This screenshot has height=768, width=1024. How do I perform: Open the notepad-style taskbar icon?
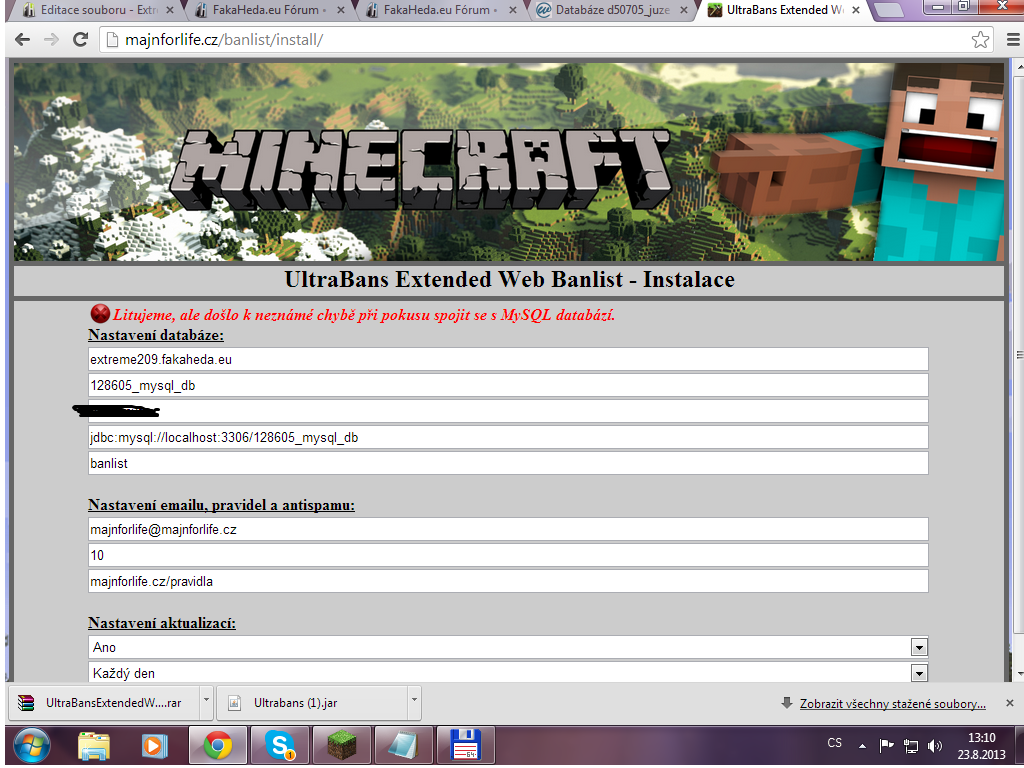coord(404,746)
